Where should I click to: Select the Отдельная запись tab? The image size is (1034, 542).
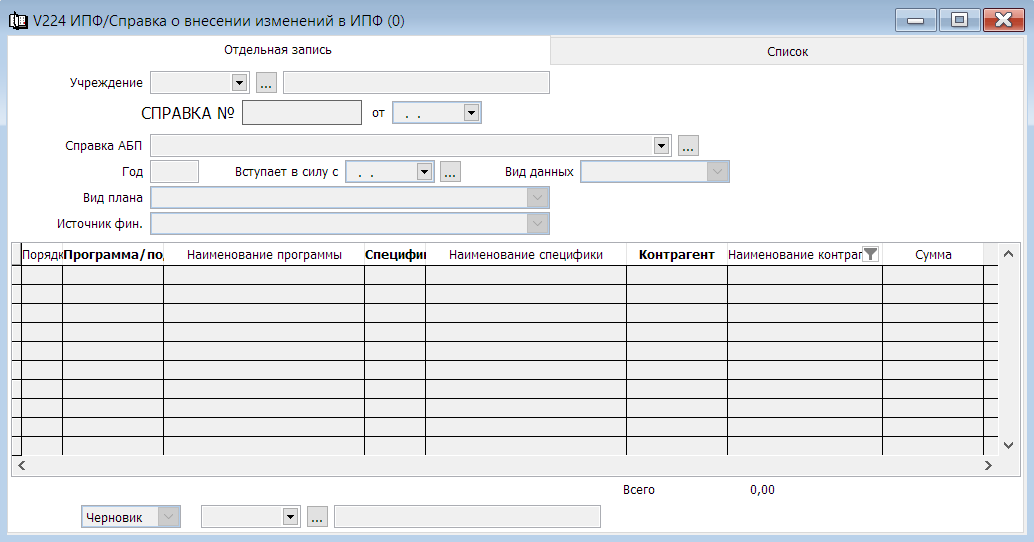coord(278,50)
